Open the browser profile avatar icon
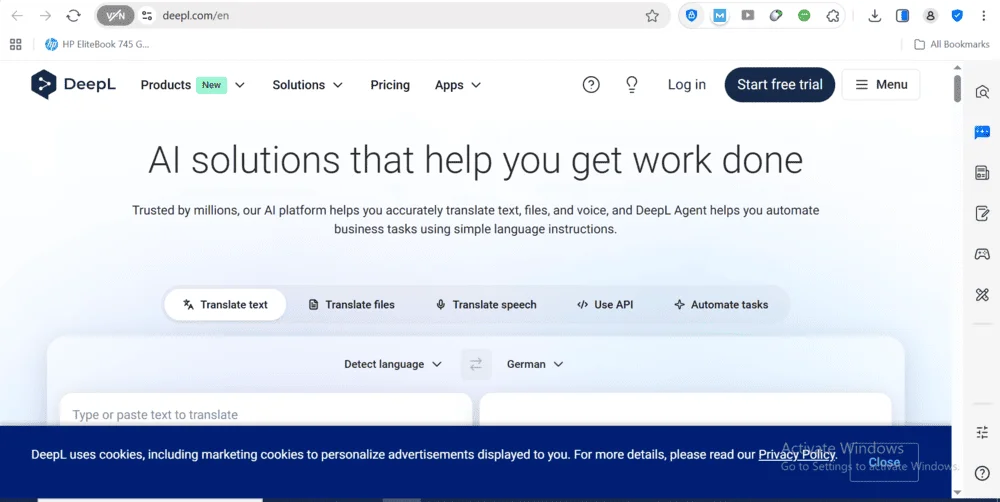The width and height of the screenshot is (1000, 502). coord(930,16)
